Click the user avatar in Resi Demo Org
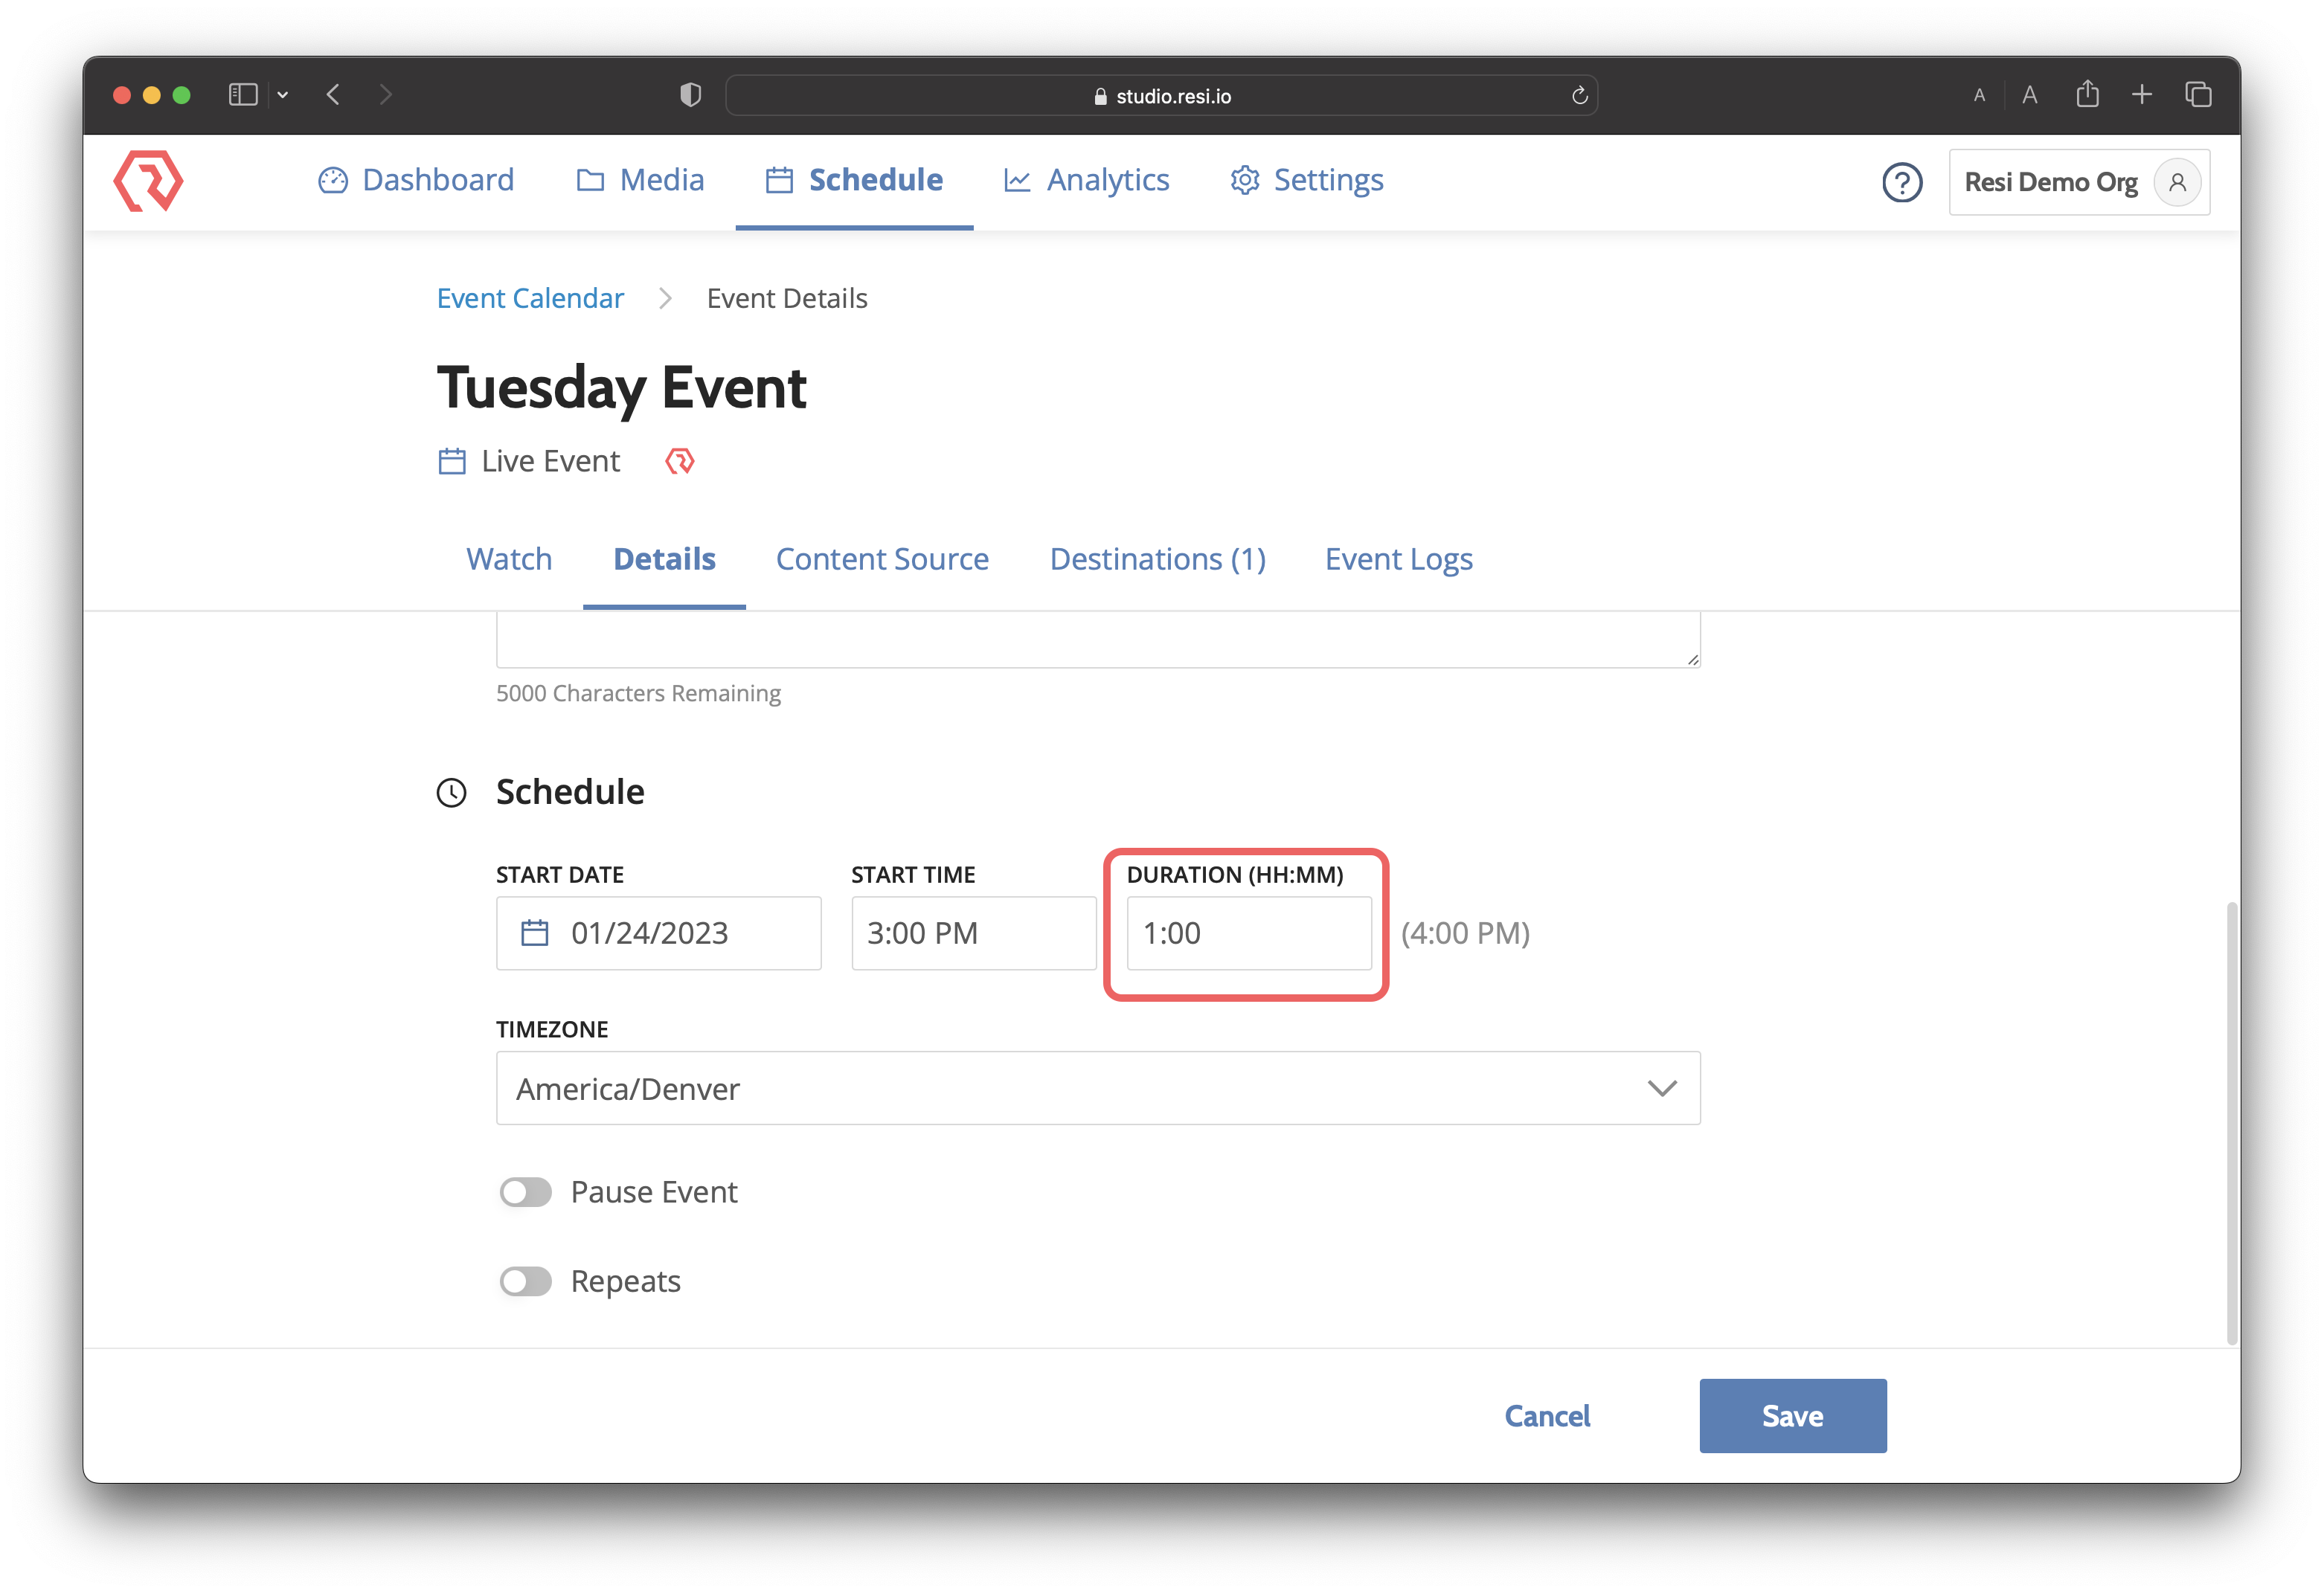 2178,182
